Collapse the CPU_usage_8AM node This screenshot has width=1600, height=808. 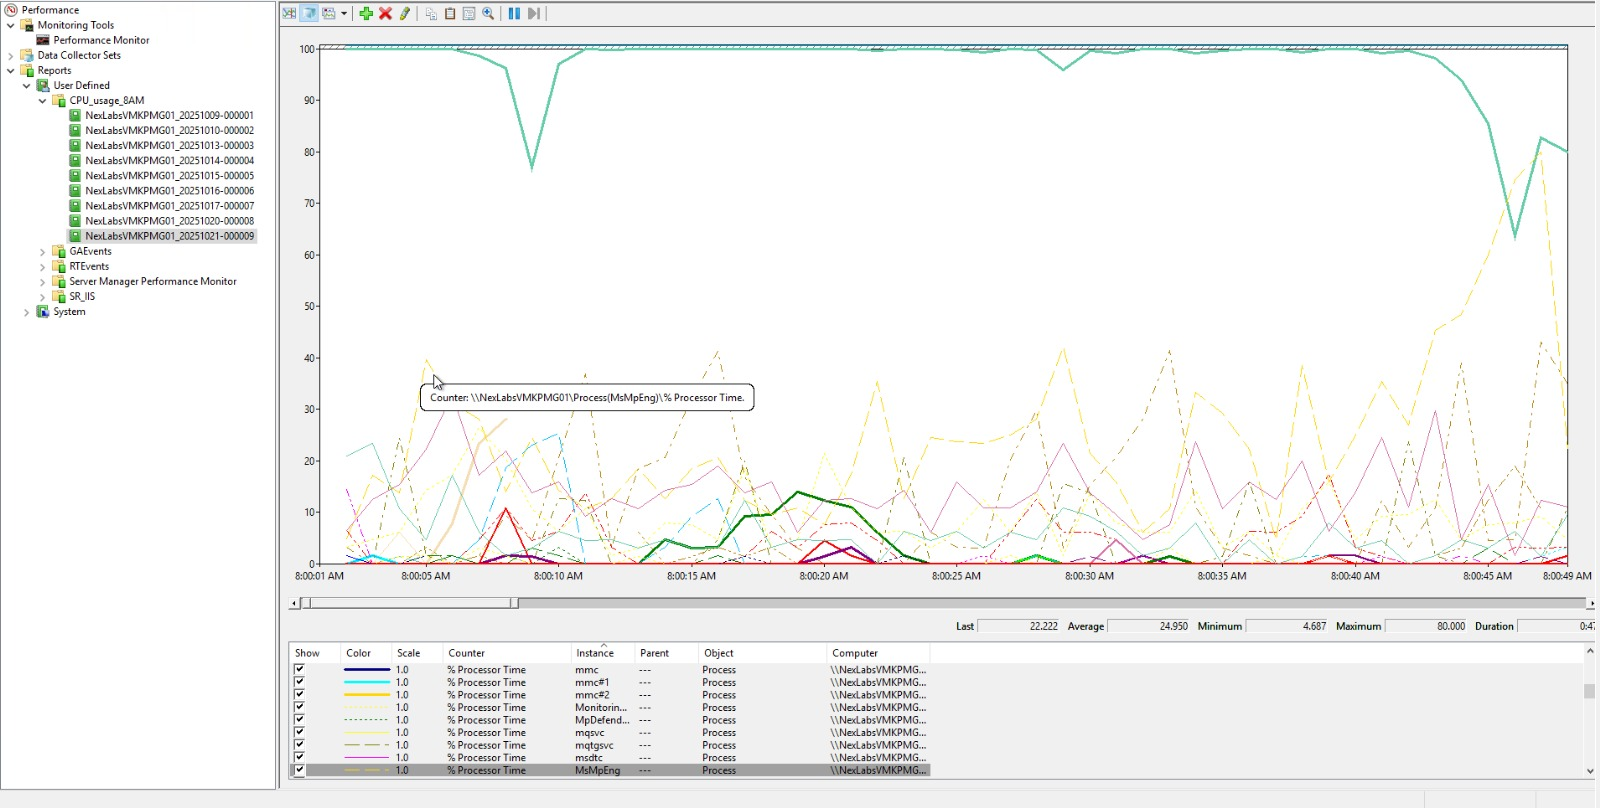43,100
